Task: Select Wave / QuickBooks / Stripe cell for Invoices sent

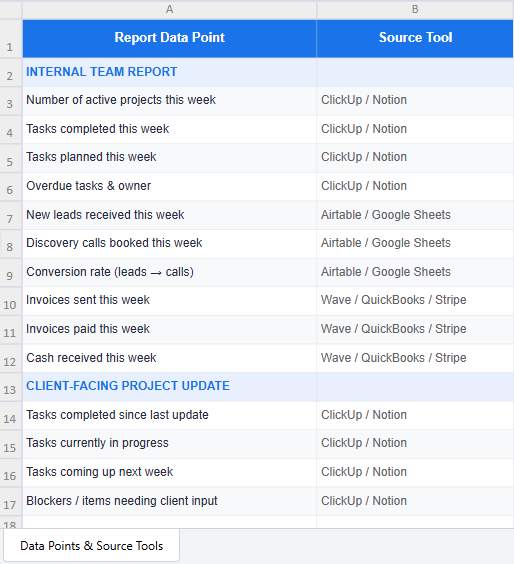Action: (415, 301)
